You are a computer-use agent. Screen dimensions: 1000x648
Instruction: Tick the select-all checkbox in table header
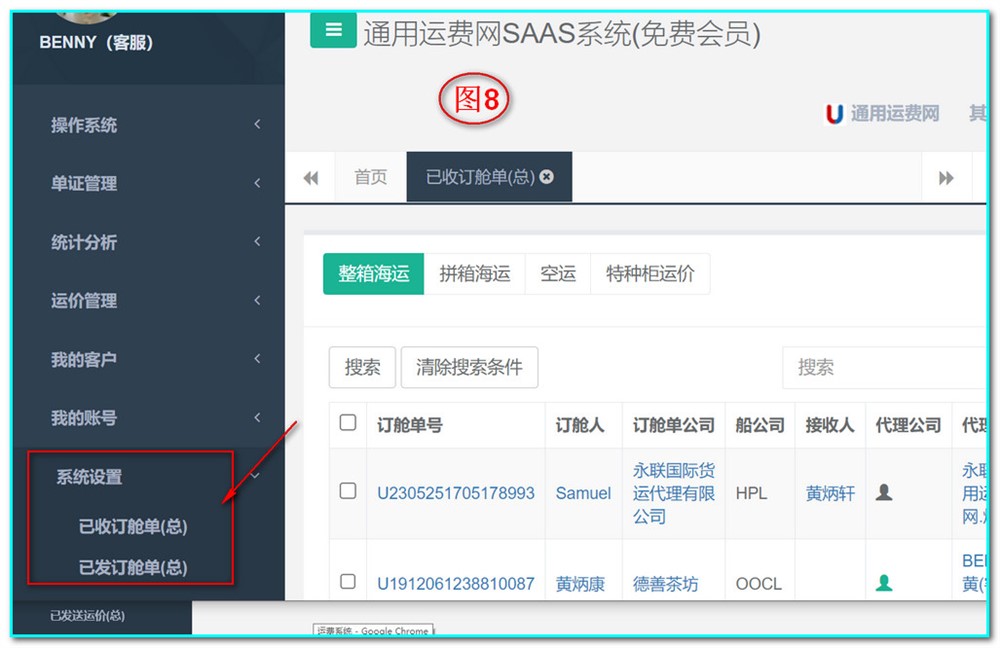[348, 423]
